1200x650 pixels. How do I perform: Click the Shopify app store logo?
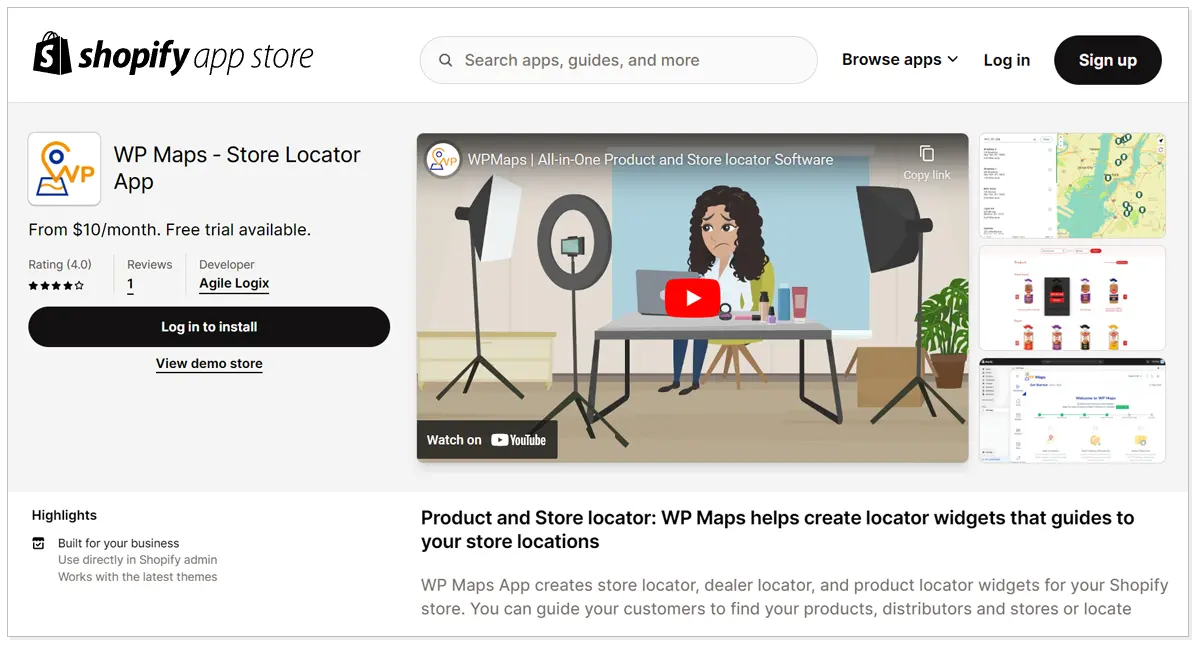173,54
